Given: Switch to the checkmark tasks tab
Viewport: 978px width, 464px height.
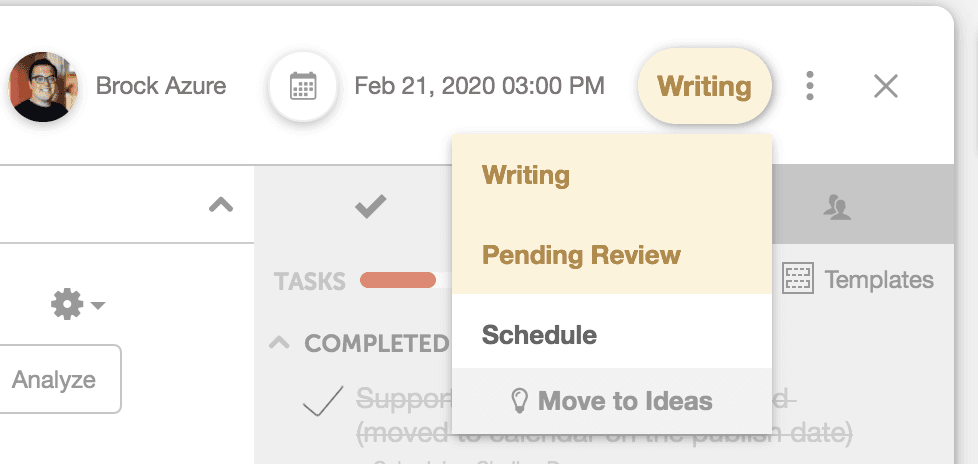Looking at the screenshot, I should (x=370, y=206).
